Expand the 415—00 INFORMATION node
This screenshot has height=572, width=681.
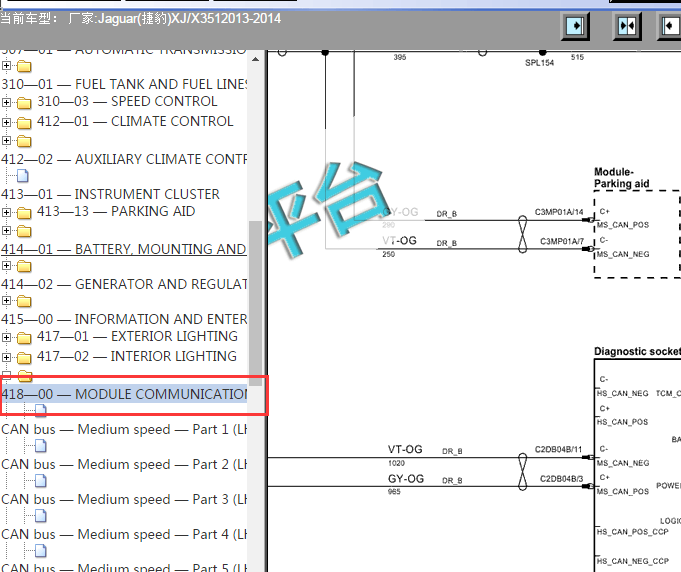click(6, 301)
